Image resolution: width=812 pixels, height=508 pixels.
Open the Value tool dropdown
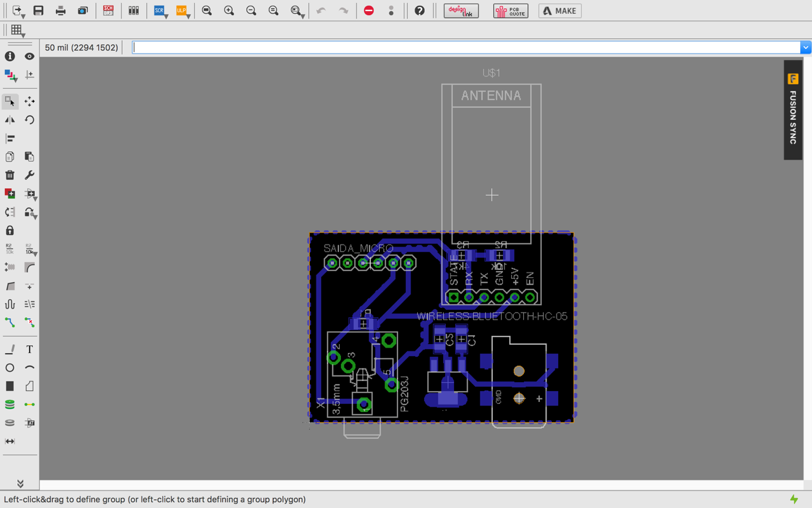pos(31,250)
